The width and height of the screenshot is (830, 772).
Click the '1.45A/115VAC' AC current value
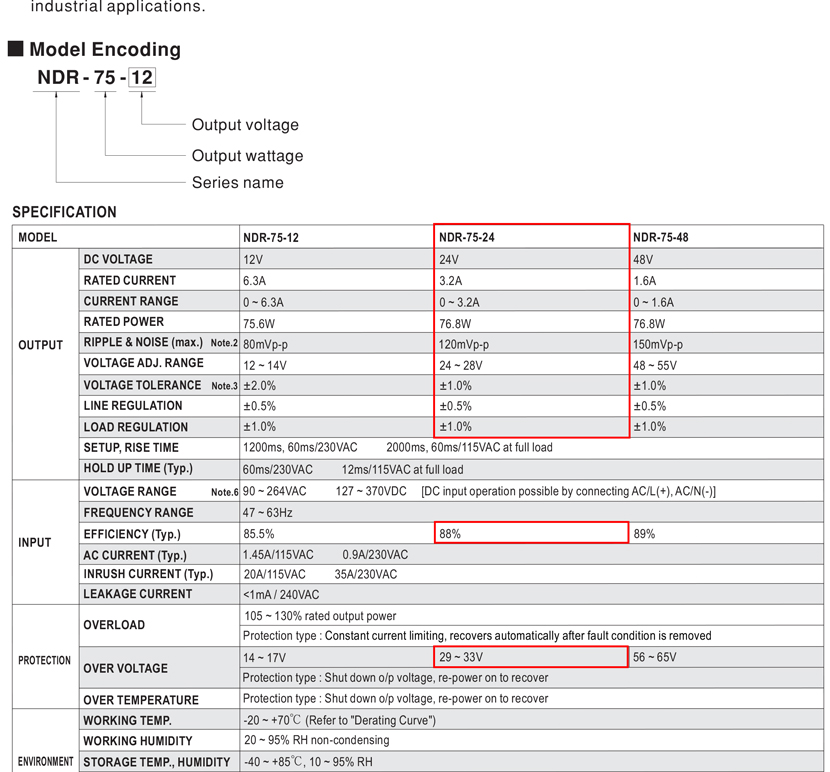point(278,555)
